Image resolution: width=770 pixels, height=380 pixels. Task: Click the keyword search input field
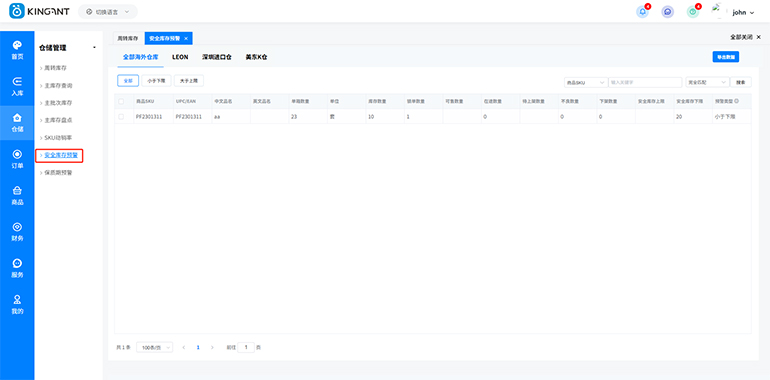[x=645, y=82]
